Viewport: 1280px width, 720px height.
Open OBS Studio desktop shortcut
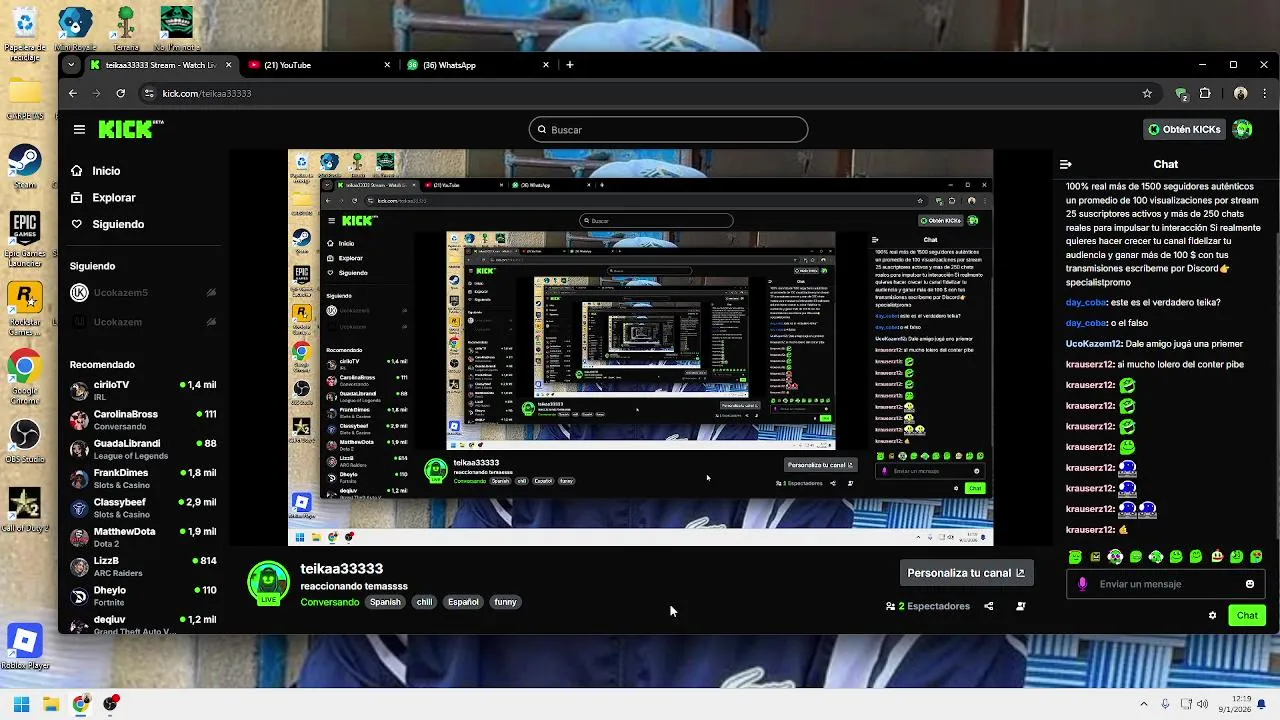25,441
